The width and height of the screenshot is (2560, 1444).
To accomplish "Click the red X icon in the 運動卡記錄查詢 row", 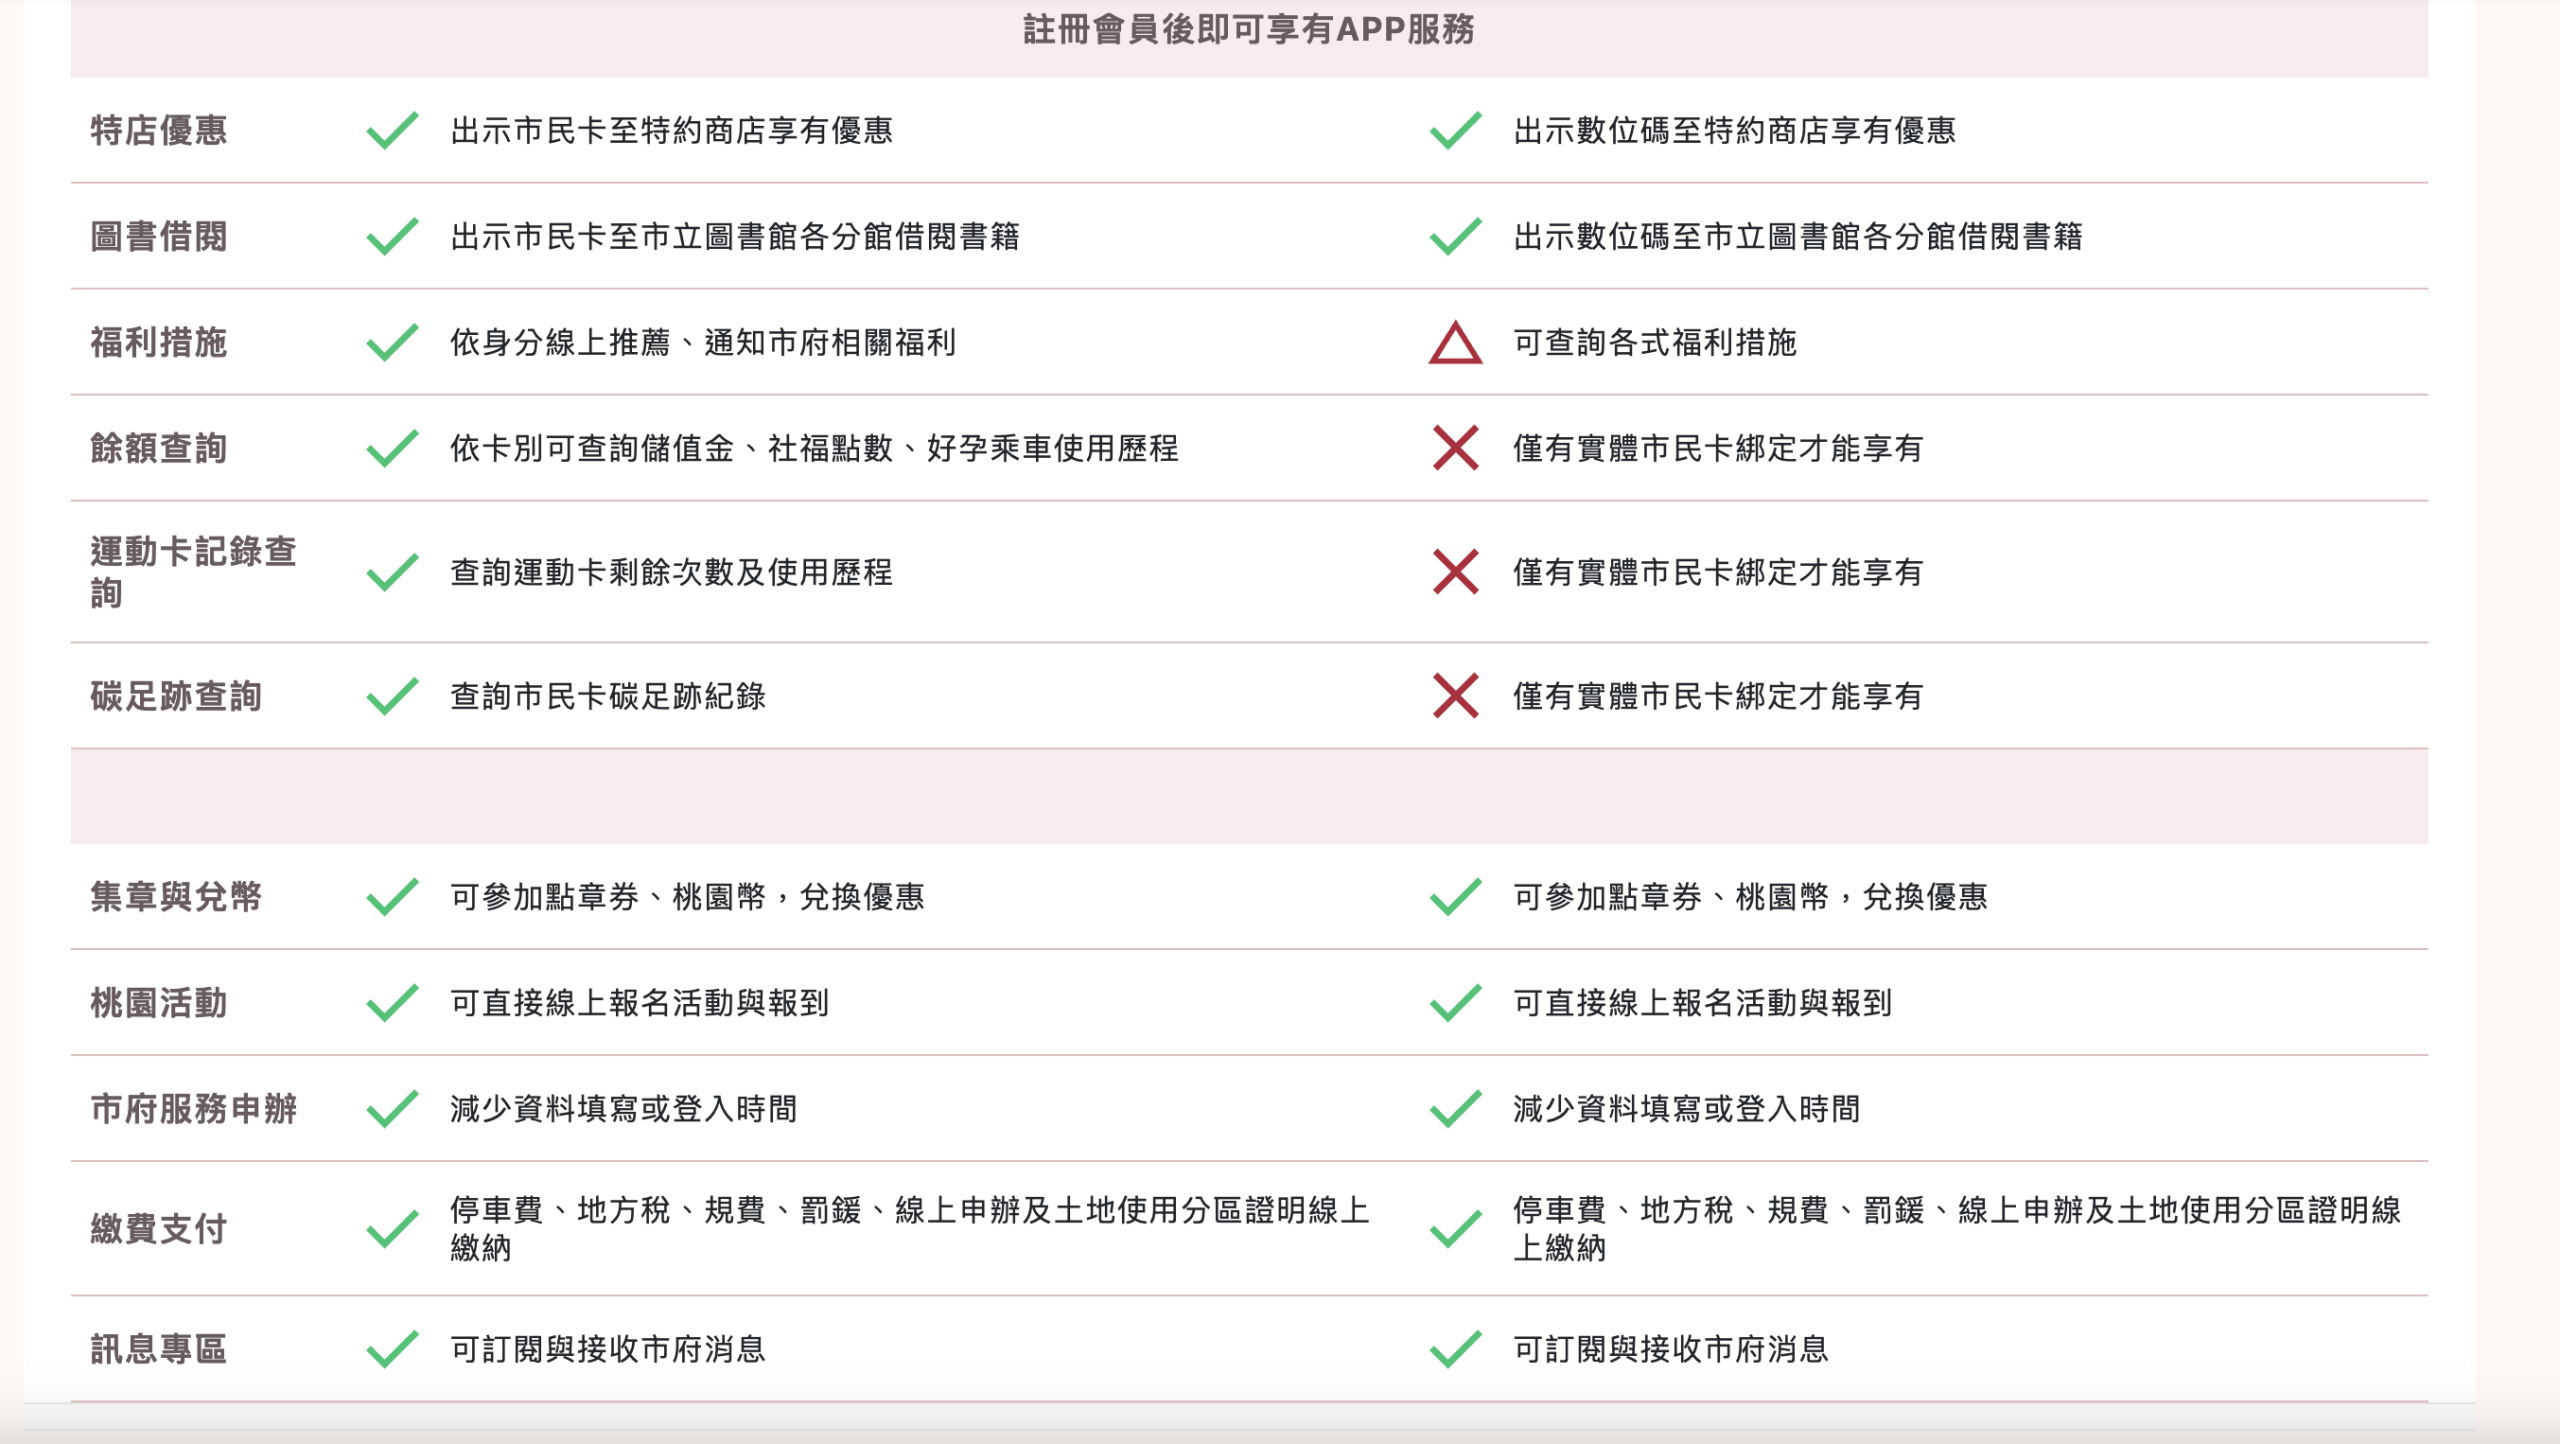I will point(1455,572).
